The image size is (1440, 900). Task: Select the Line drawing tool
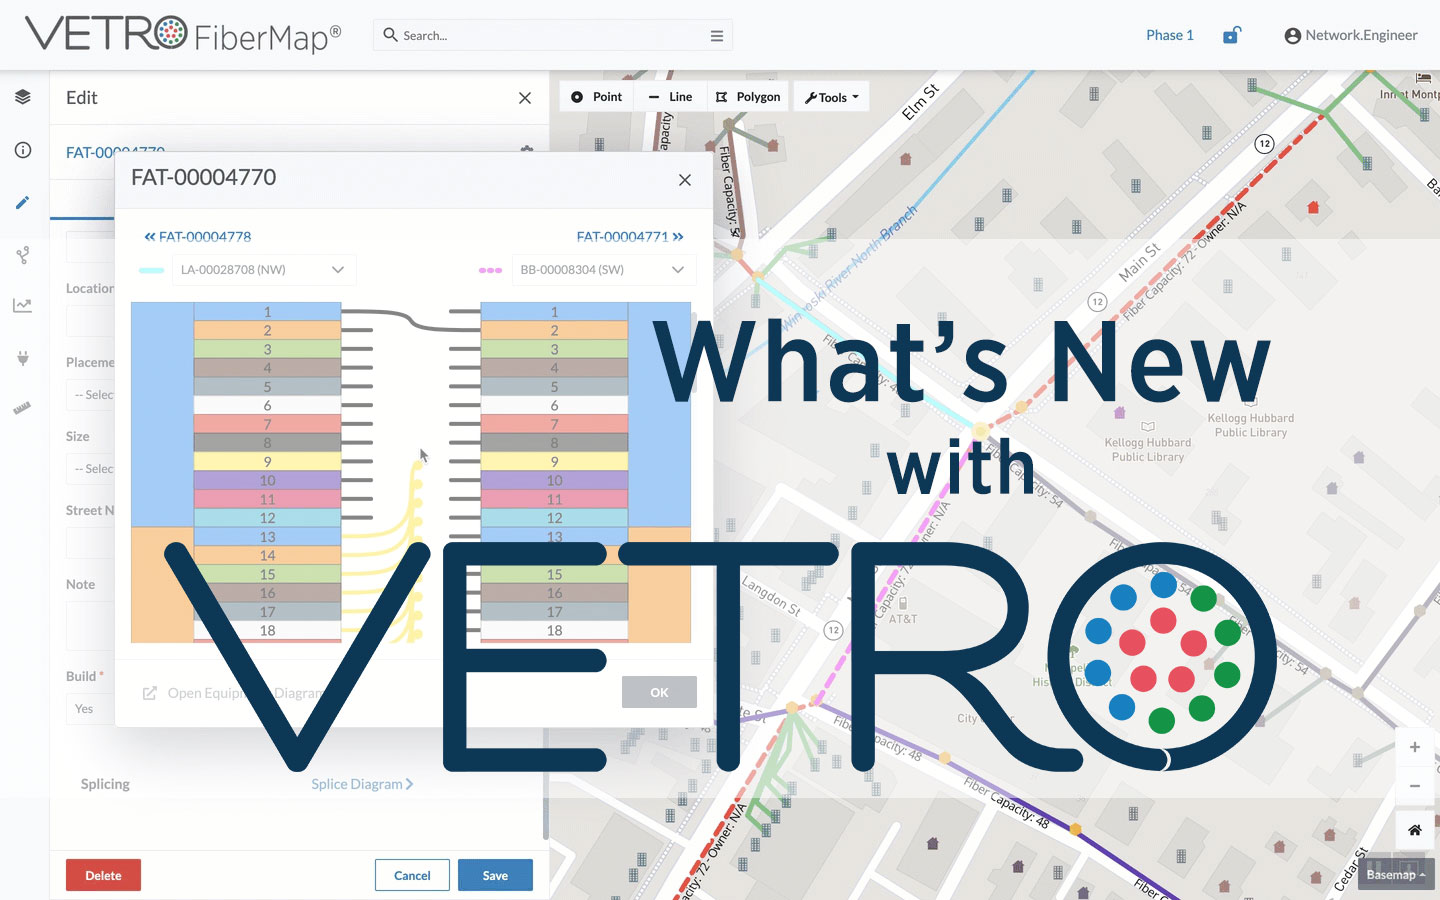coord(670,96)
